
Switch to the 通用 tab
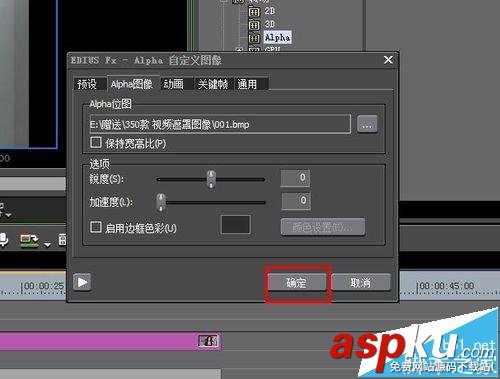[251, 84]
